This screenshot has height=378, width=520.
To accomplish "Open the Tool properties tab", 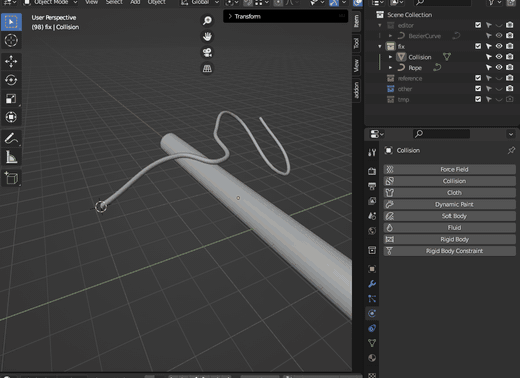I will pos(372,152).
